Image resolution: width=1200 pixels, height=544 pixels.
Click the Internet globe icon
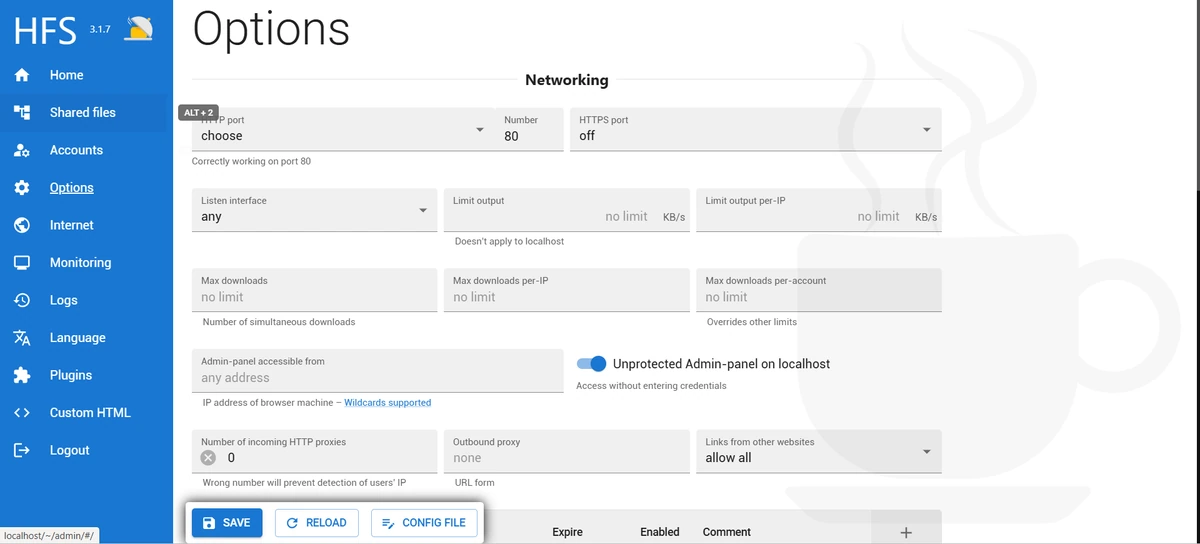[x=22, y=225]
